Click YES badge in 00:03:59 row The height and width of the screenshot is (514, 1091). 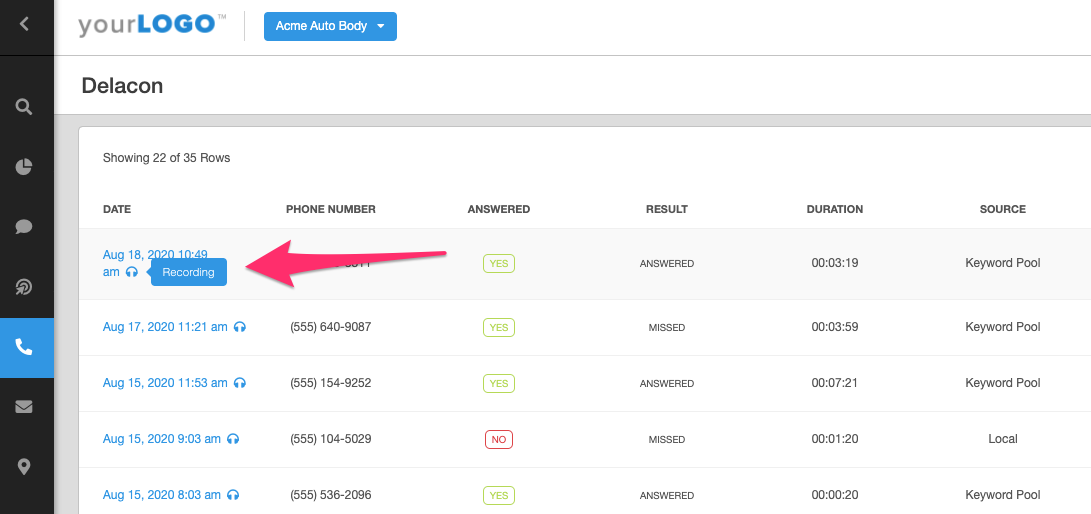point(499,327)
